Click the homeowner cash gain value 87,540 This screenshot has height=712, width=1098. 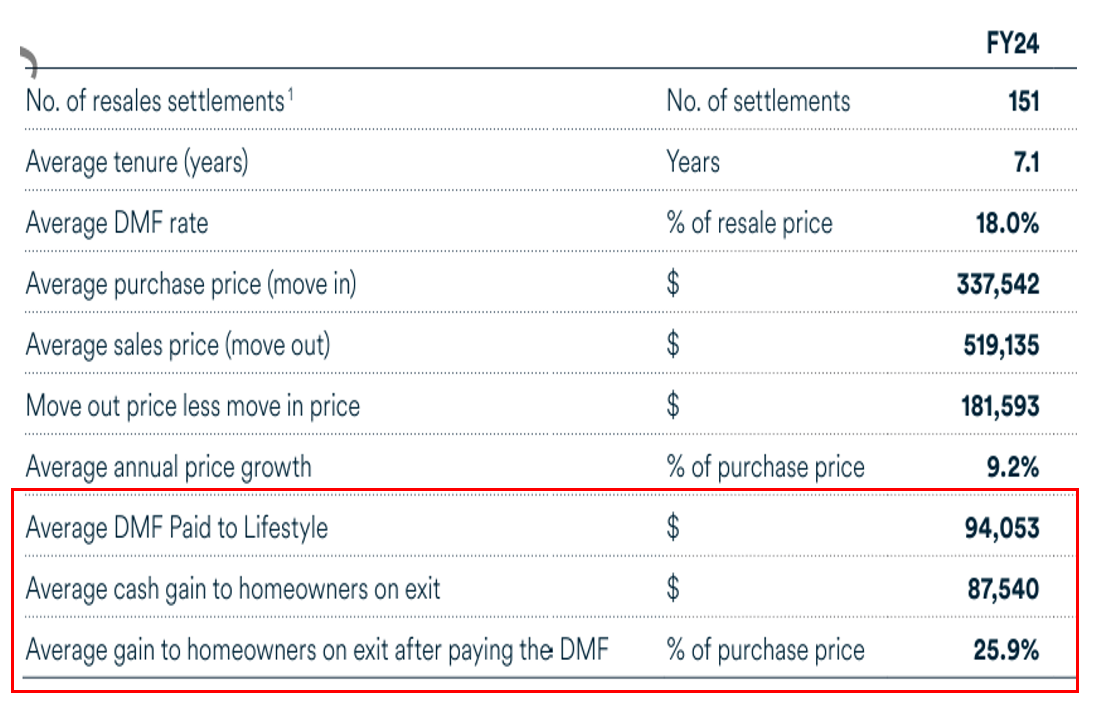(x=1002, y=589)
